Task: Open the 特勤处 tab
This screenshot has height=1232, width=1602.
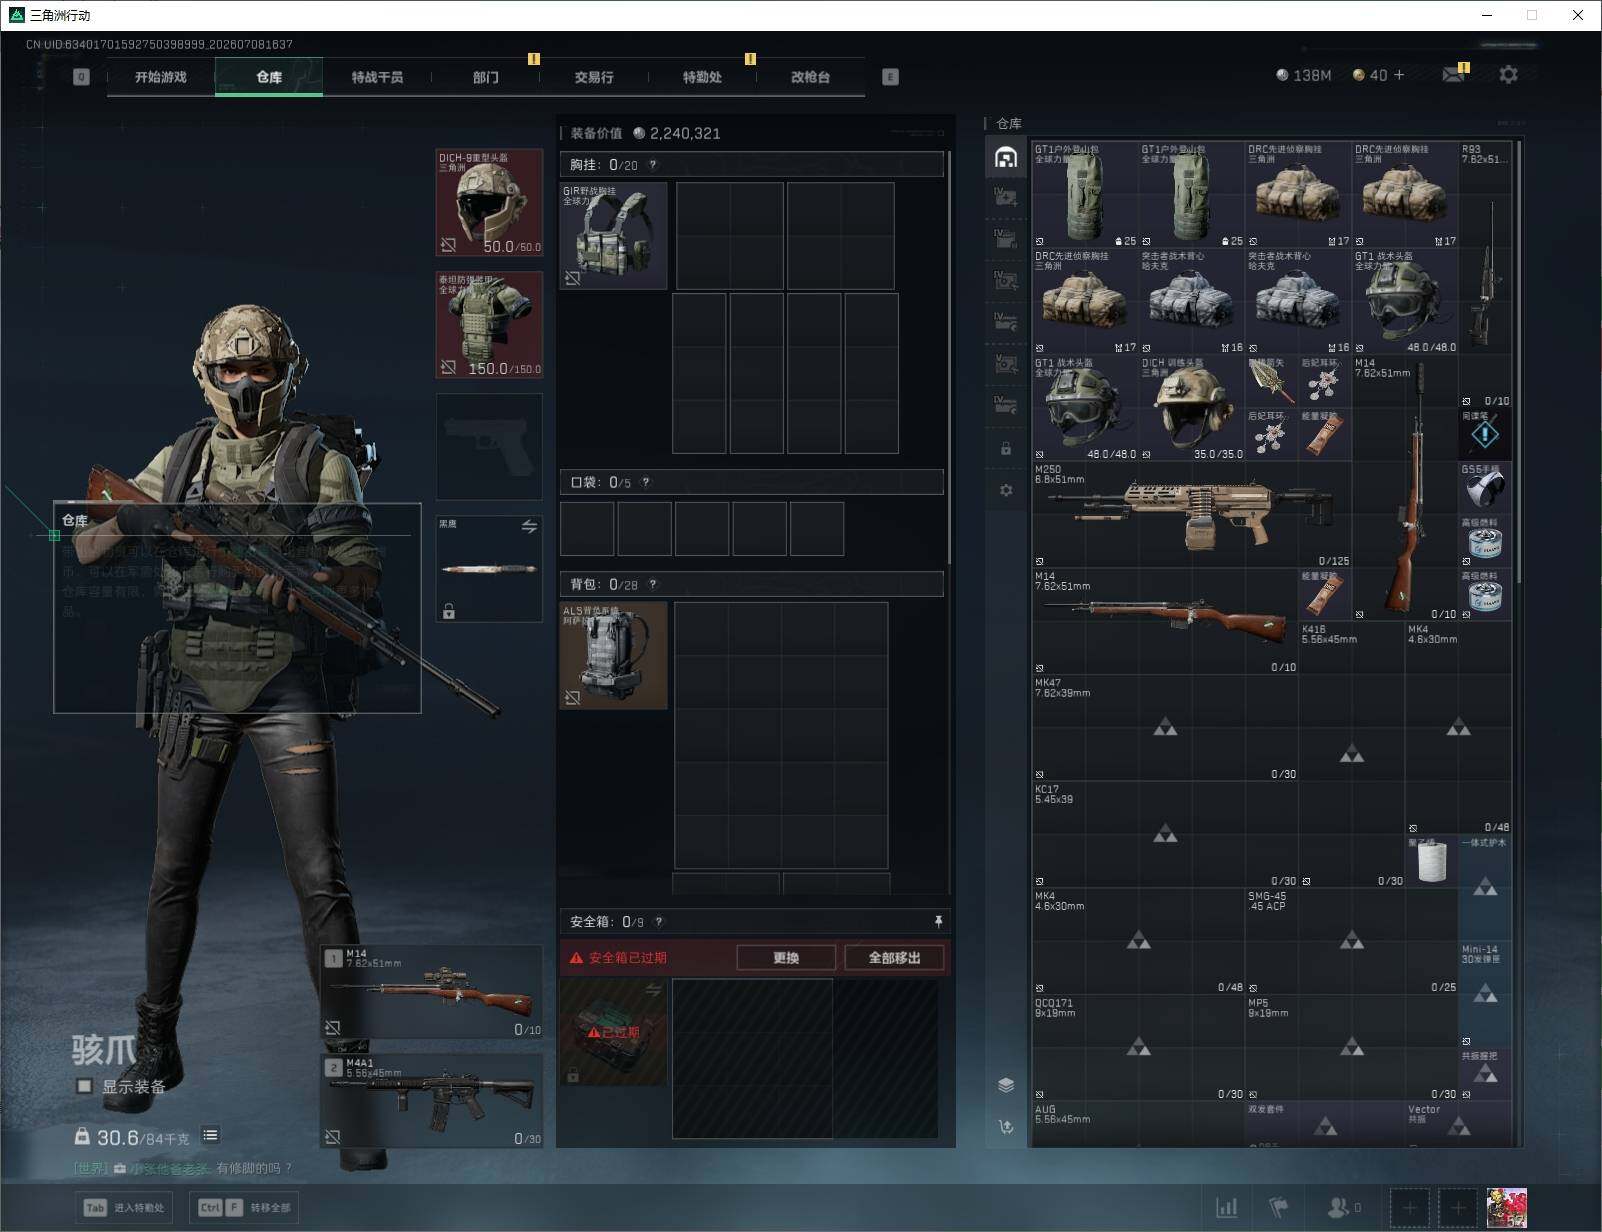Action: (x=702, y=77)
